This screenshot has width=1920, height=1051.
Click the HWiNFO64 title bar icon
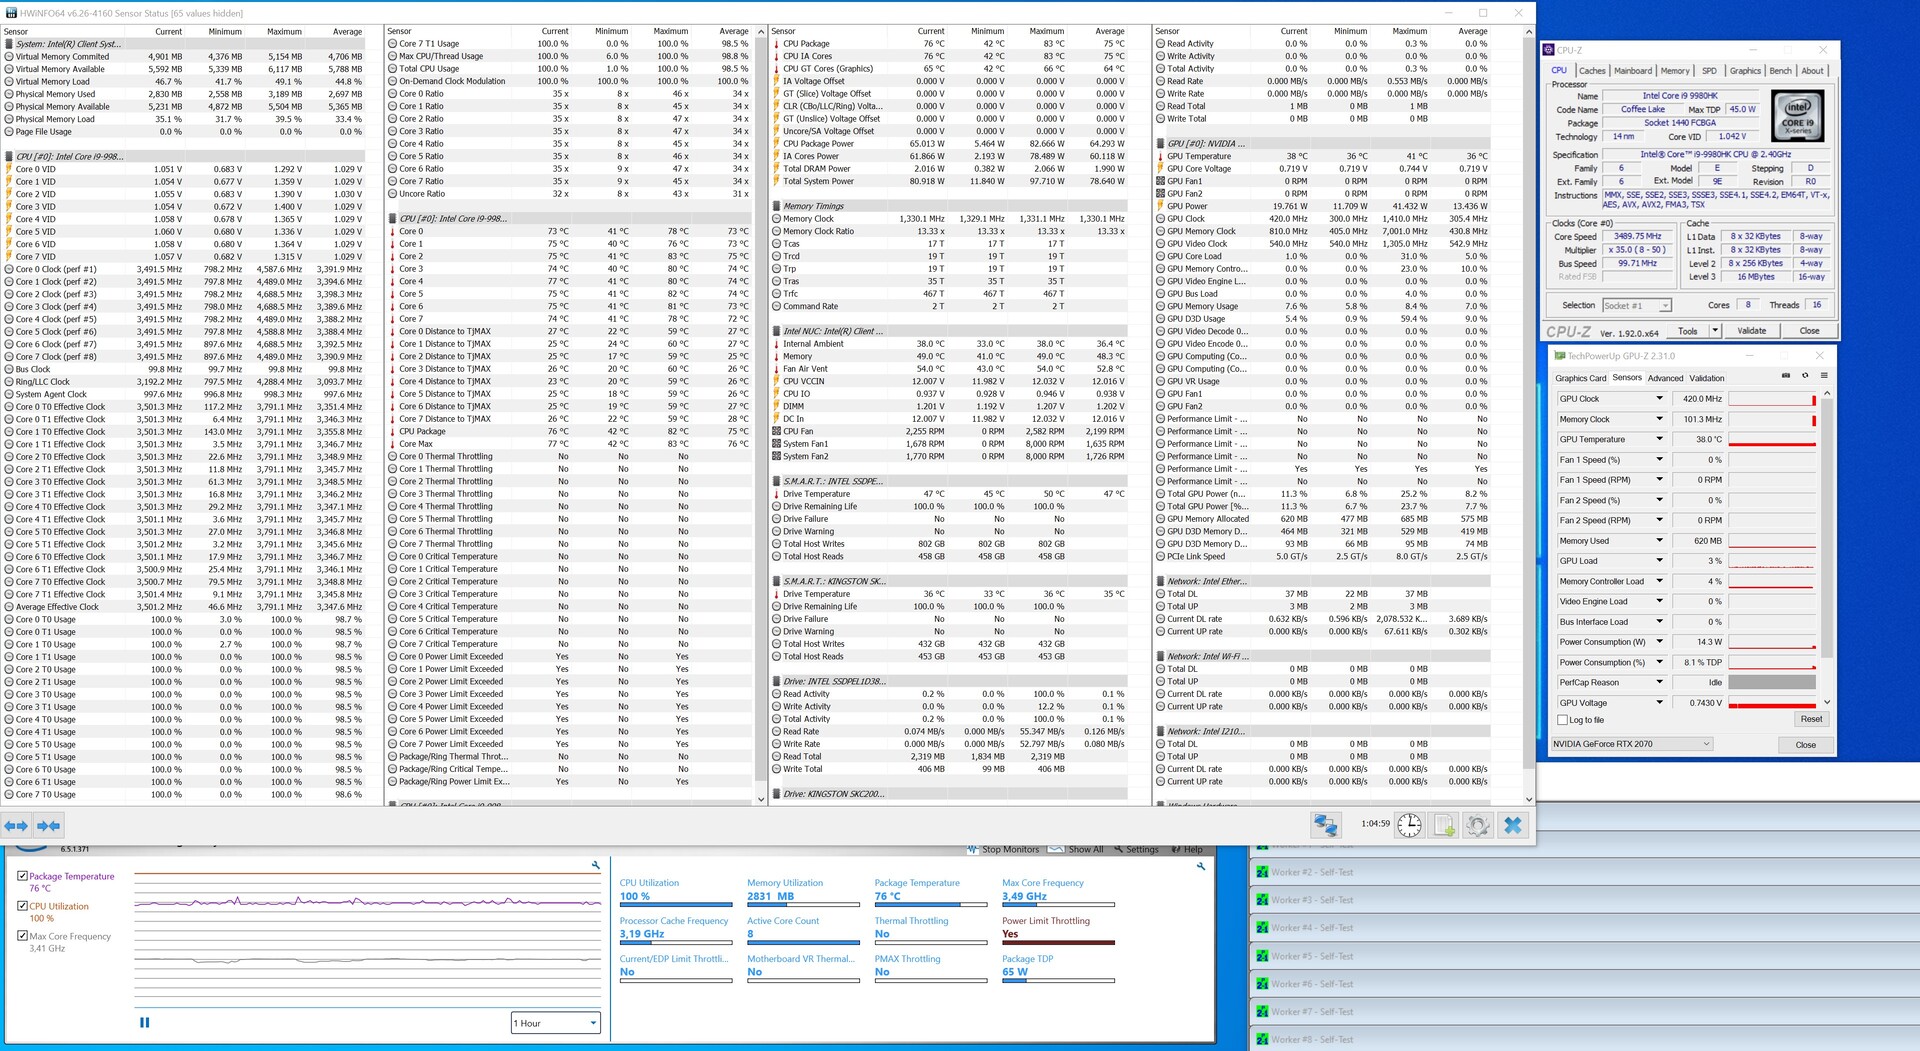coord(11,13)
